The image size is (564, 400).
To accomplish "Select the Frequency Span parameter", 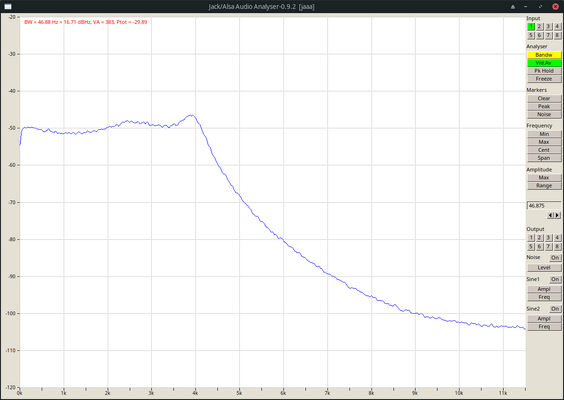I will [544, 158].
